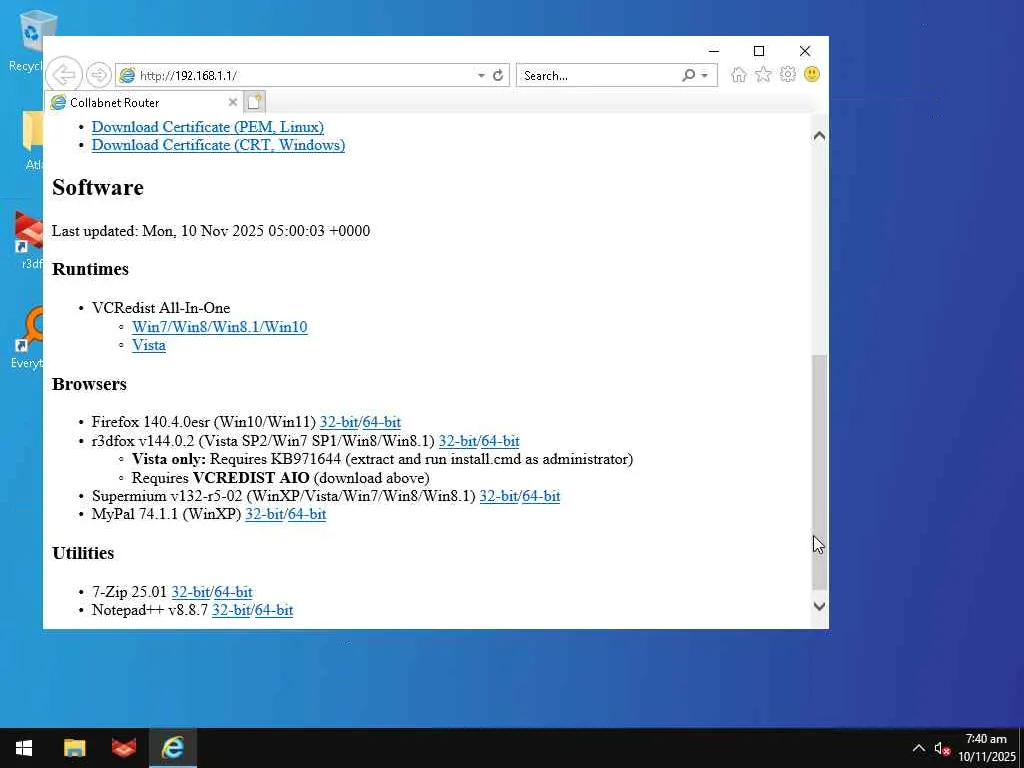
Task: Go forward with the browser forward arrow
Action: (x=99, y=75)
